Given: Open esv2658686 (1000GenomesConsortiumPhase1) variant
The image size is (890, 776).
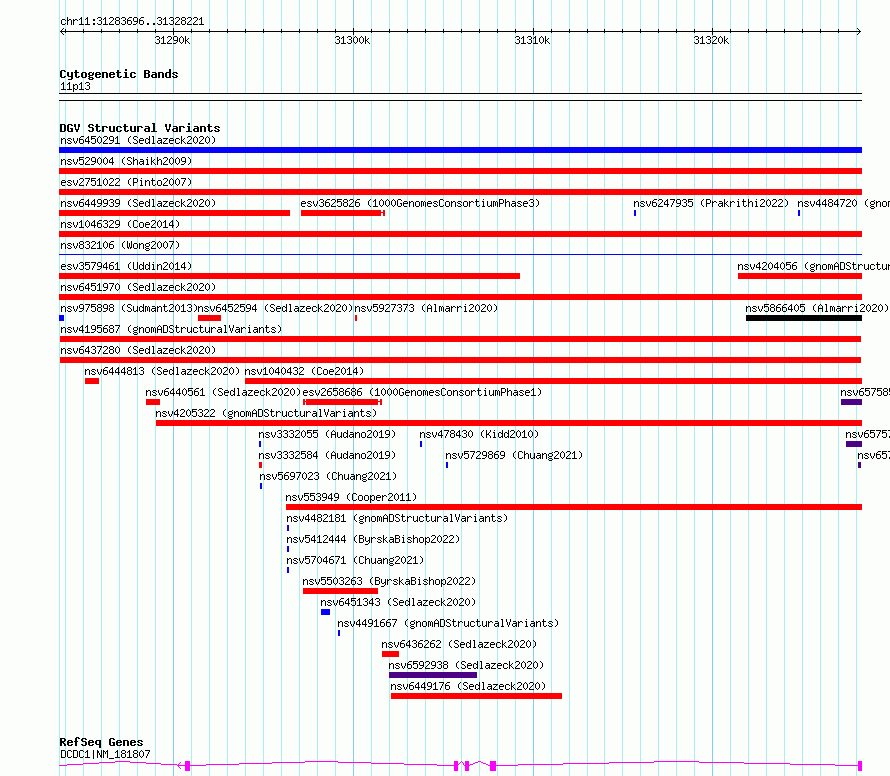Looking at the screenshot, I should (x=422, y=392).
